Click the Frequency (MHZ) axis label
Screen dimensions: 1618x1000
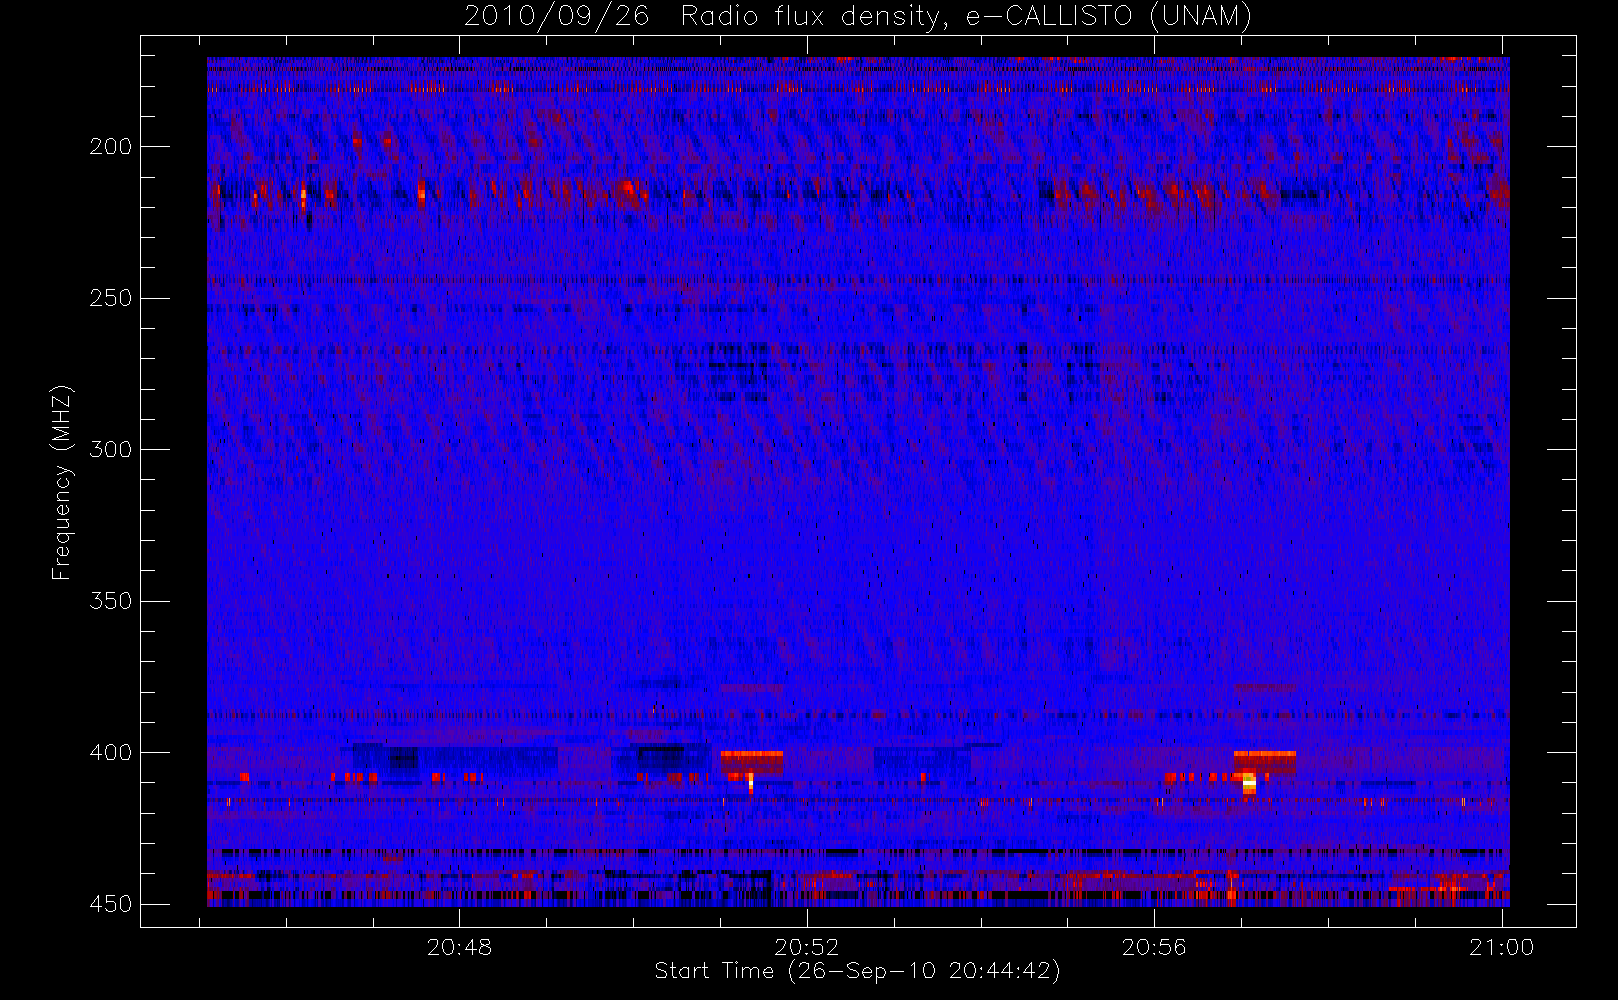(x=62, y=482)
